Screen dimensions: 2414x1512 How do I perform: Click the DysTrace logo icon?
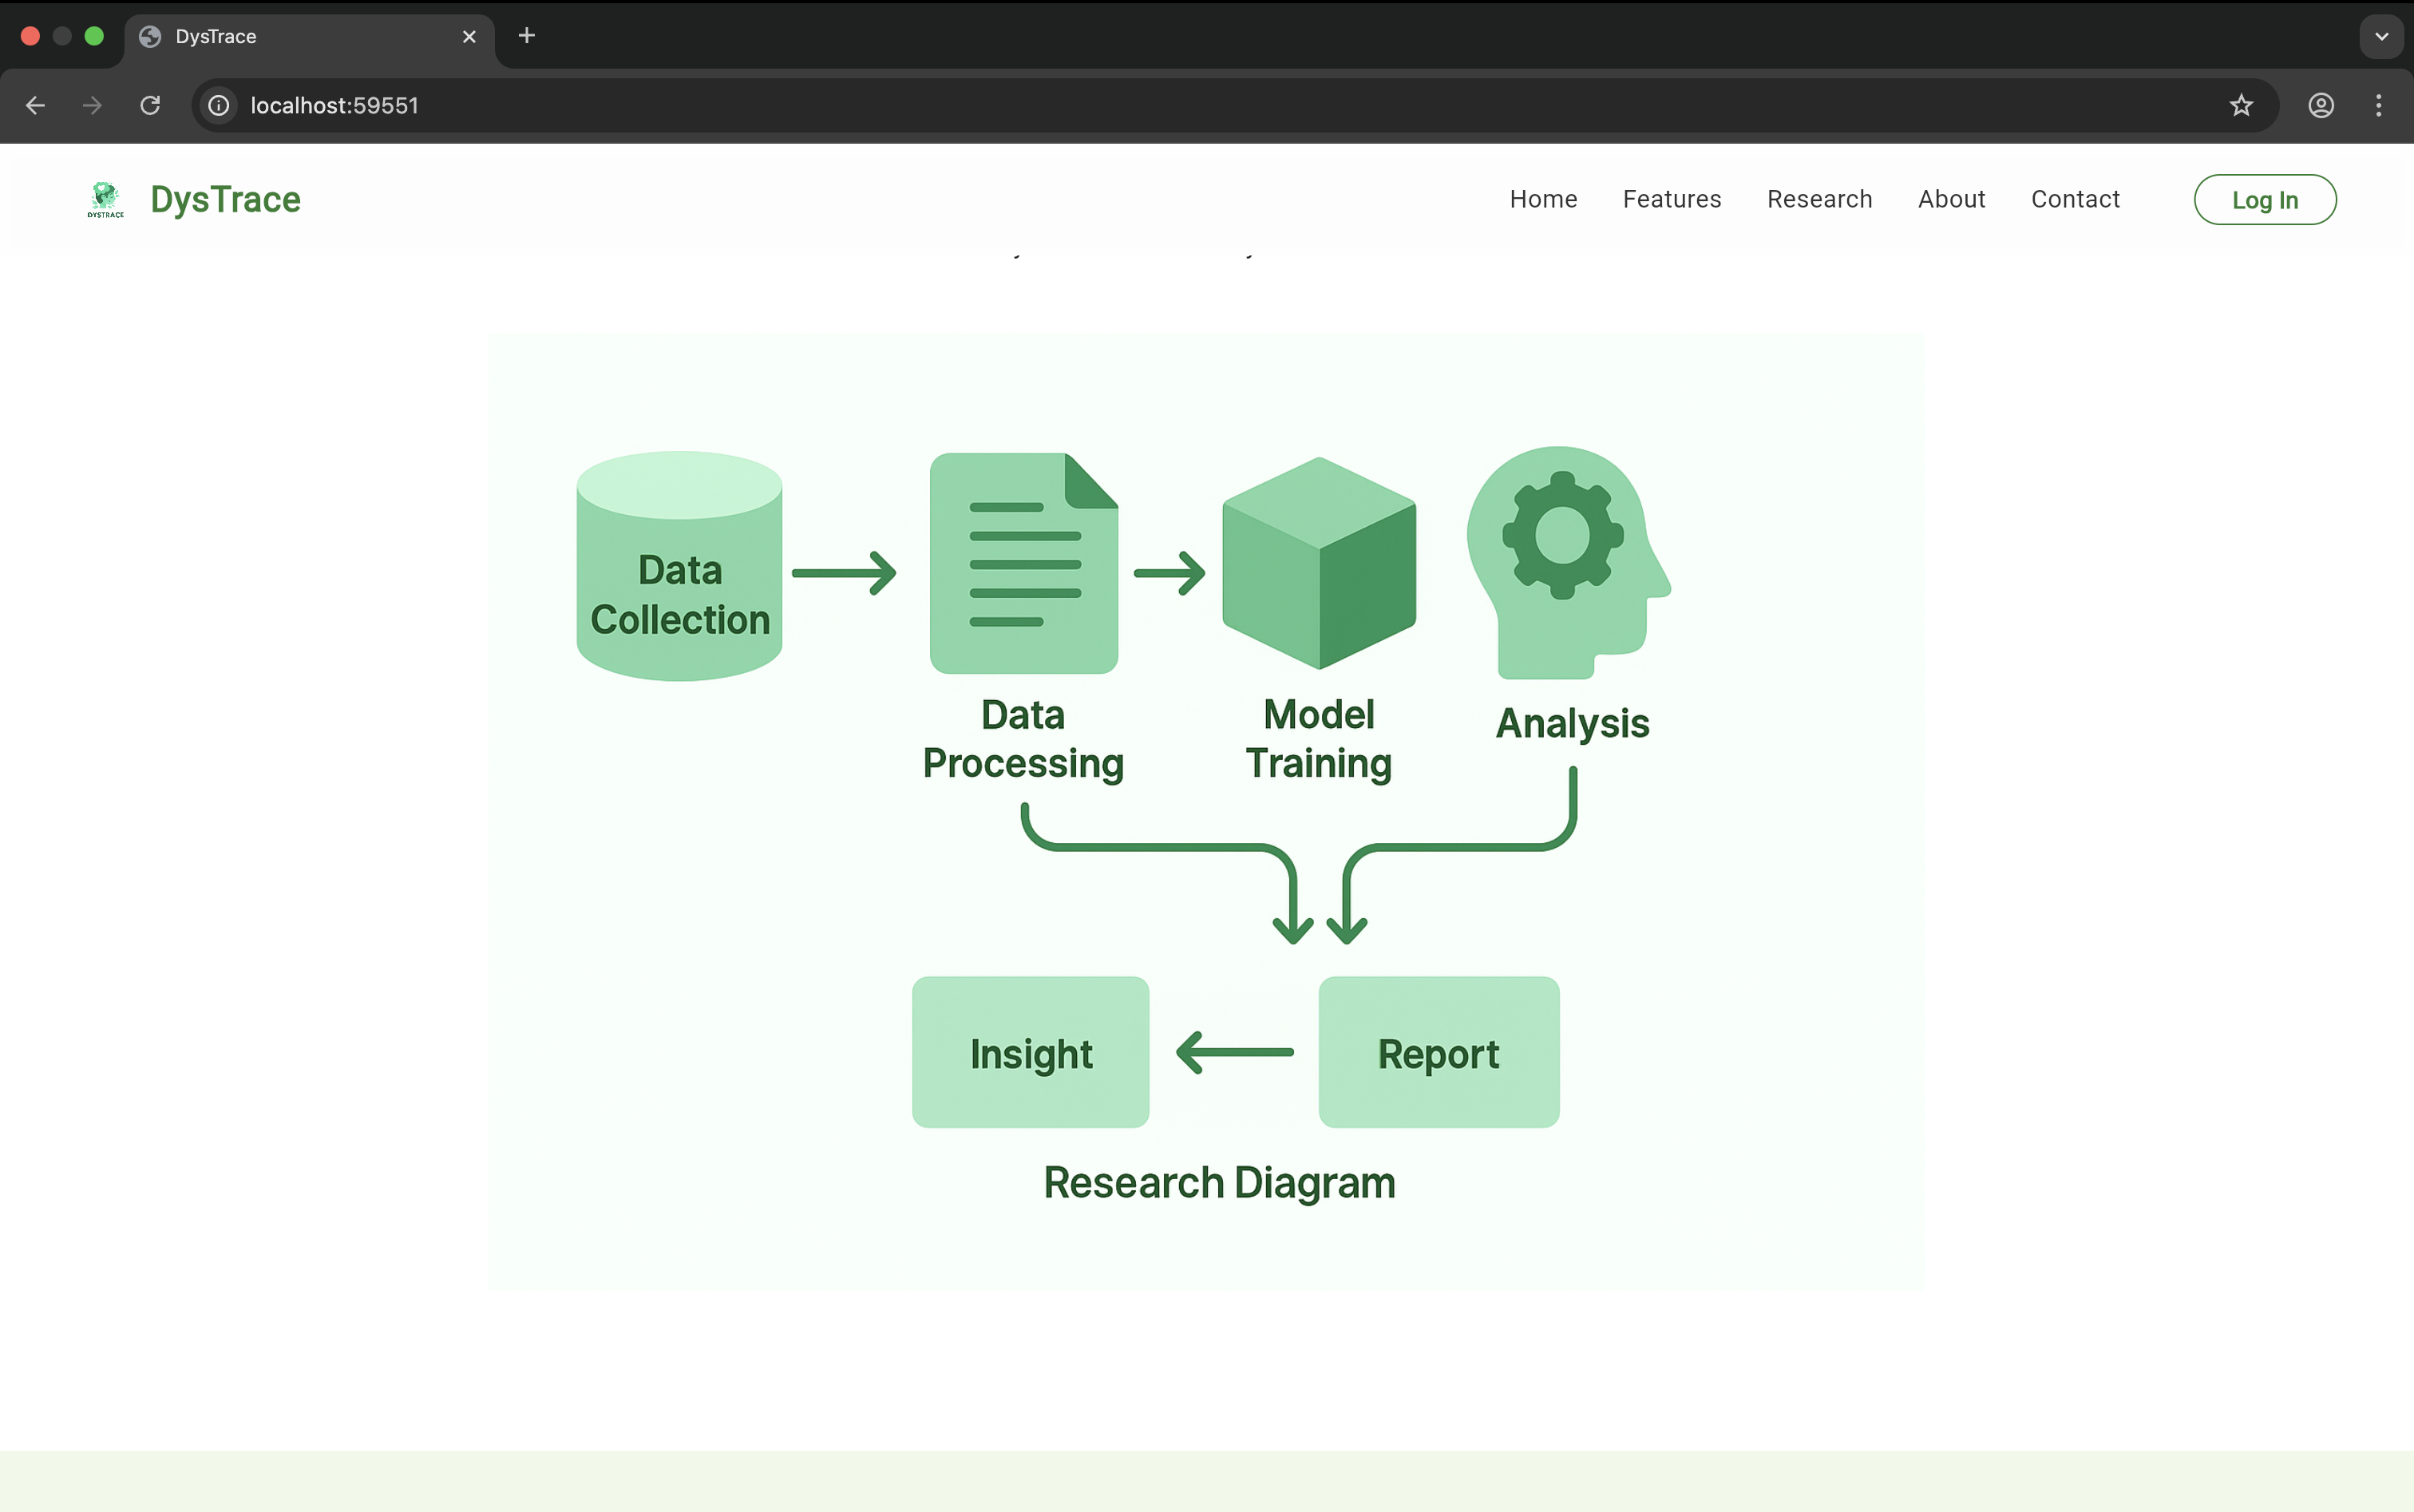pyautogui.click(x=105, y=199)
